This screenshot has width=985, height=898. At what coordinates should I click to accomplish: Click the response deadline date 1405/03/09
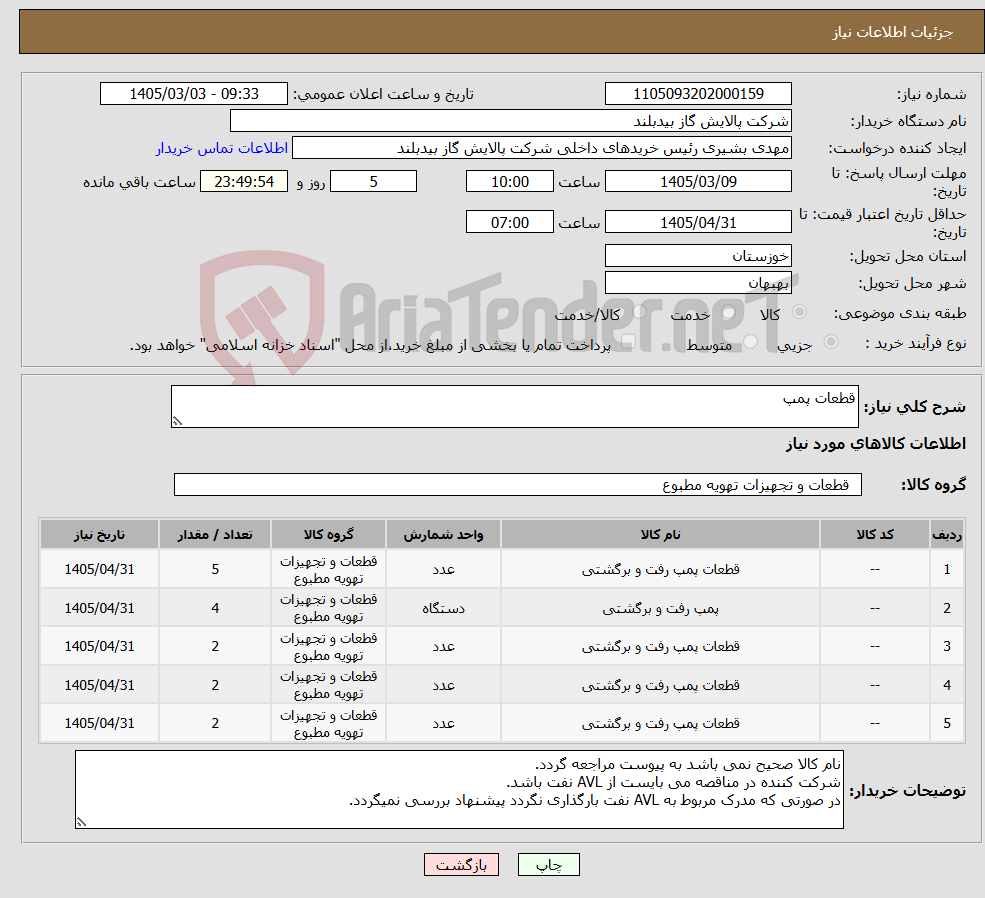(x=698, y=181)
